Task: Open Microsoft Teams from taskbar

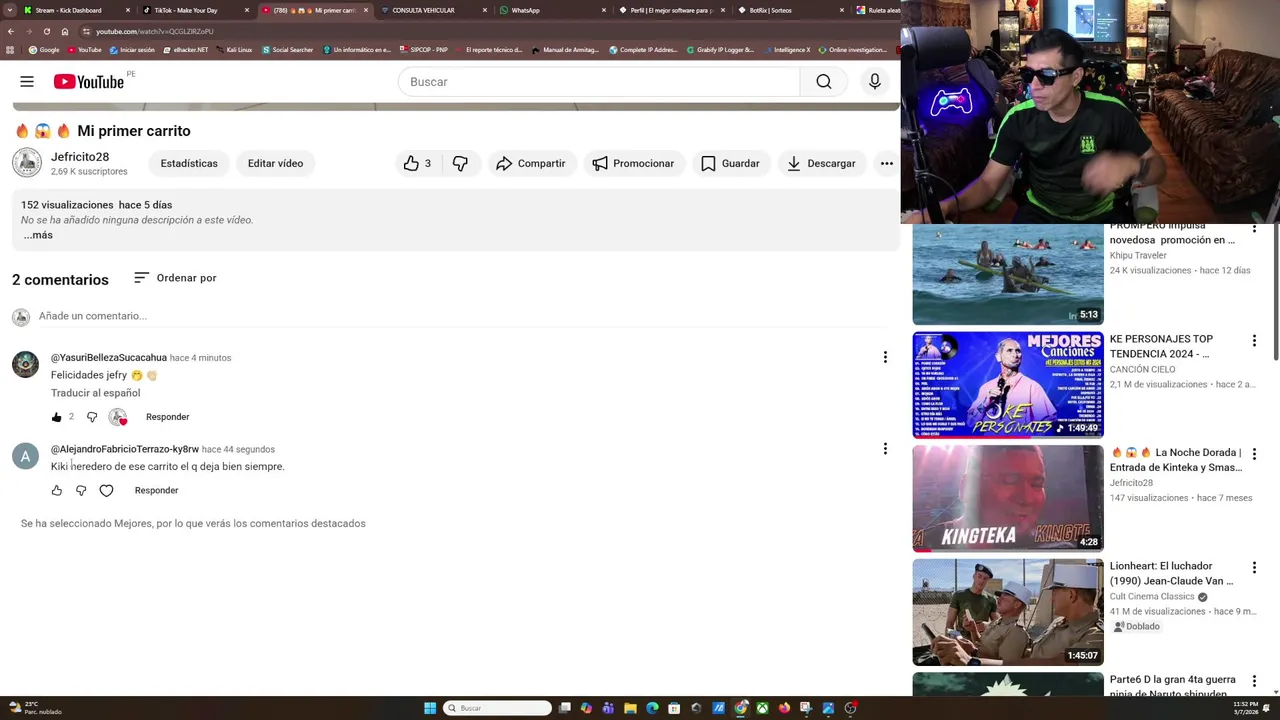Action: click(x=608, y=708)
